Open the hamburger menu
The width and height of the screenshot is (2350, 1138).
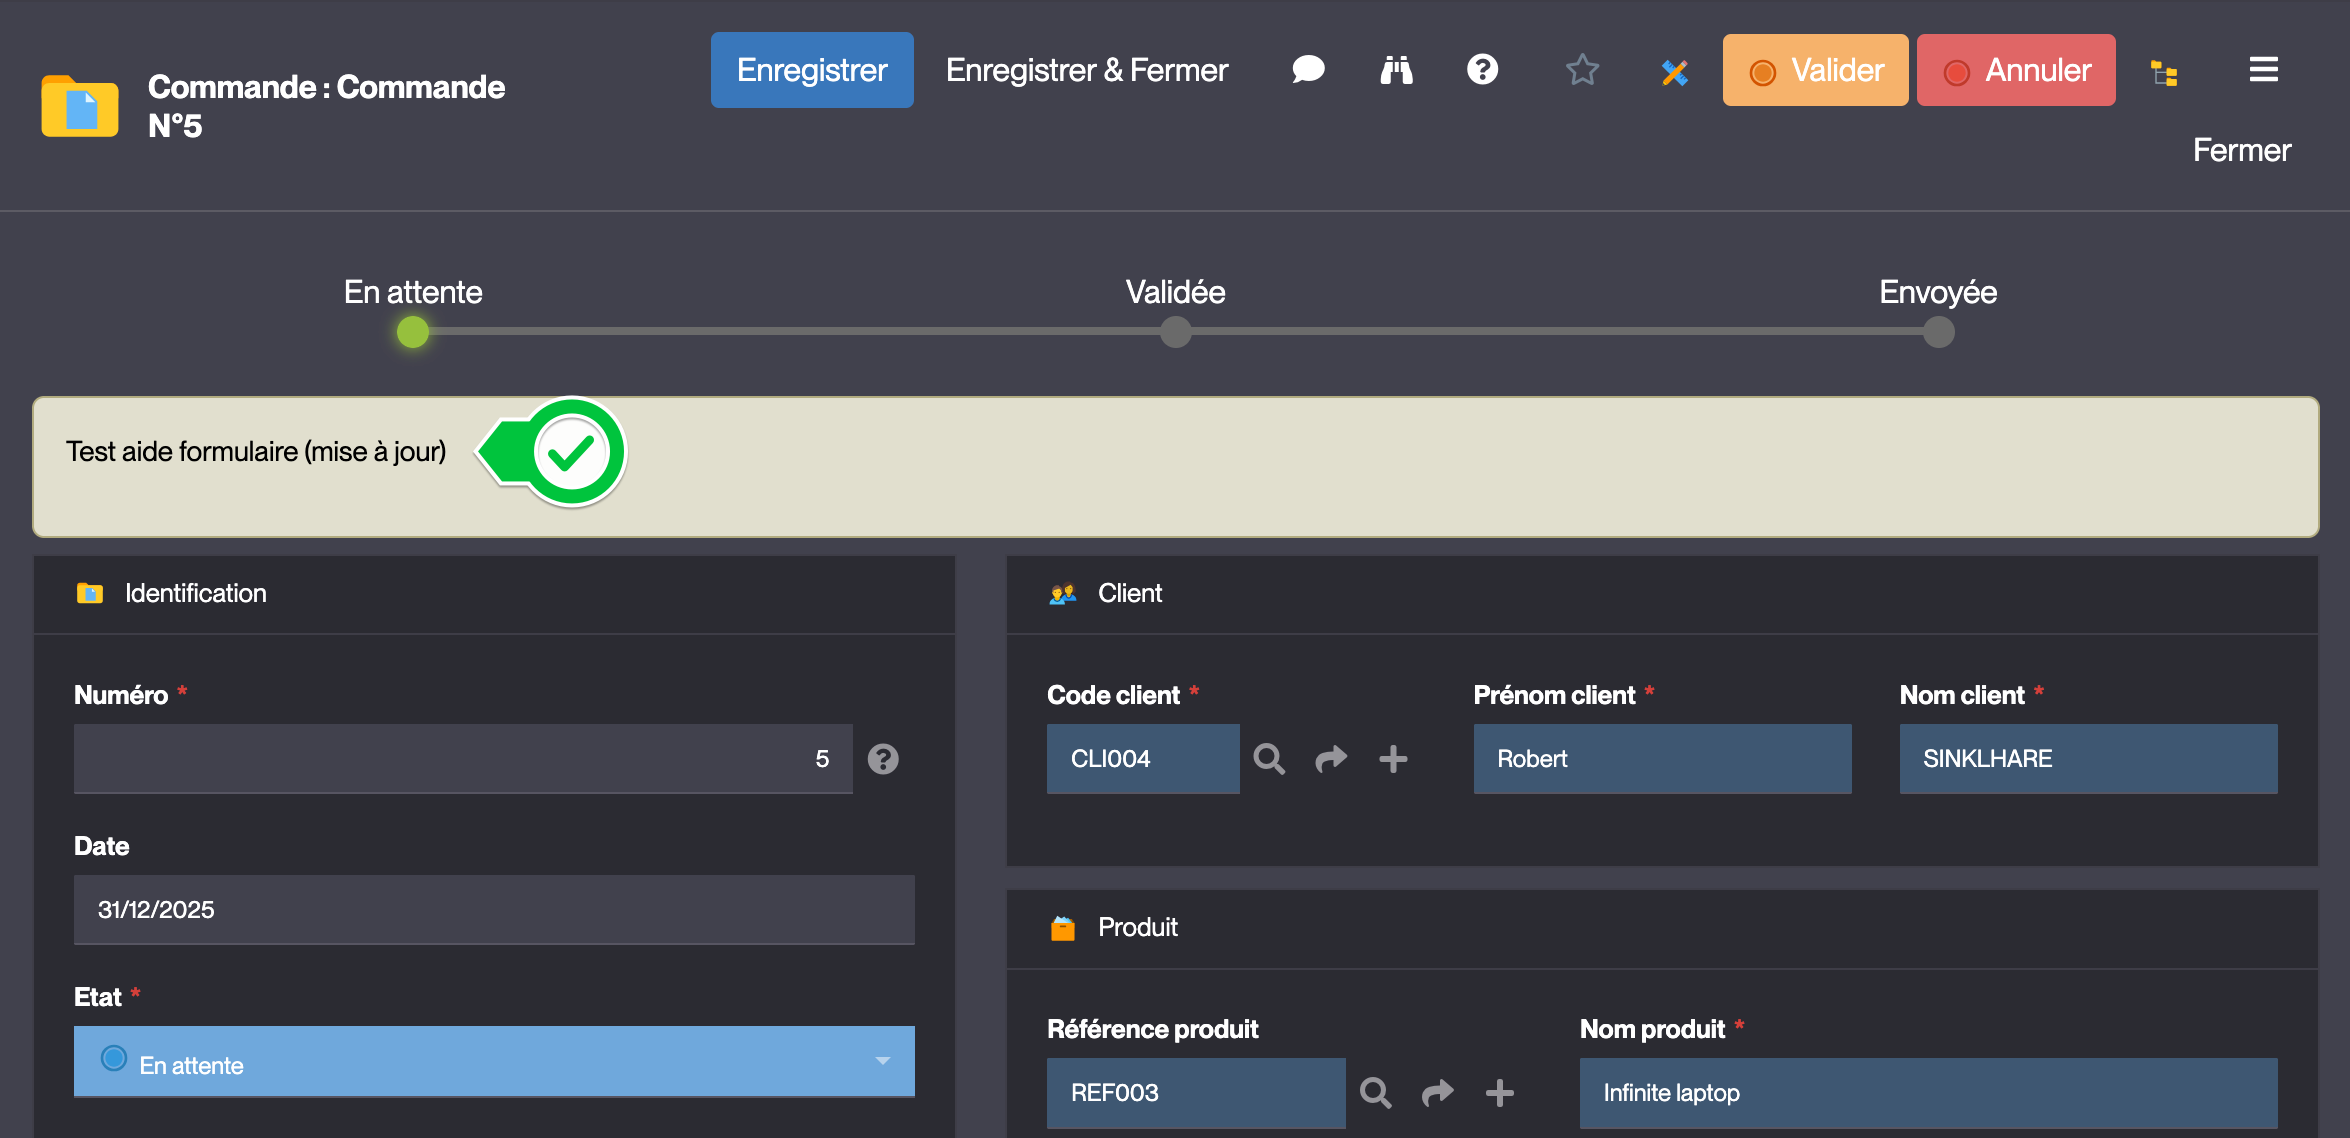pyautogui.click(x=2263, y=70)
